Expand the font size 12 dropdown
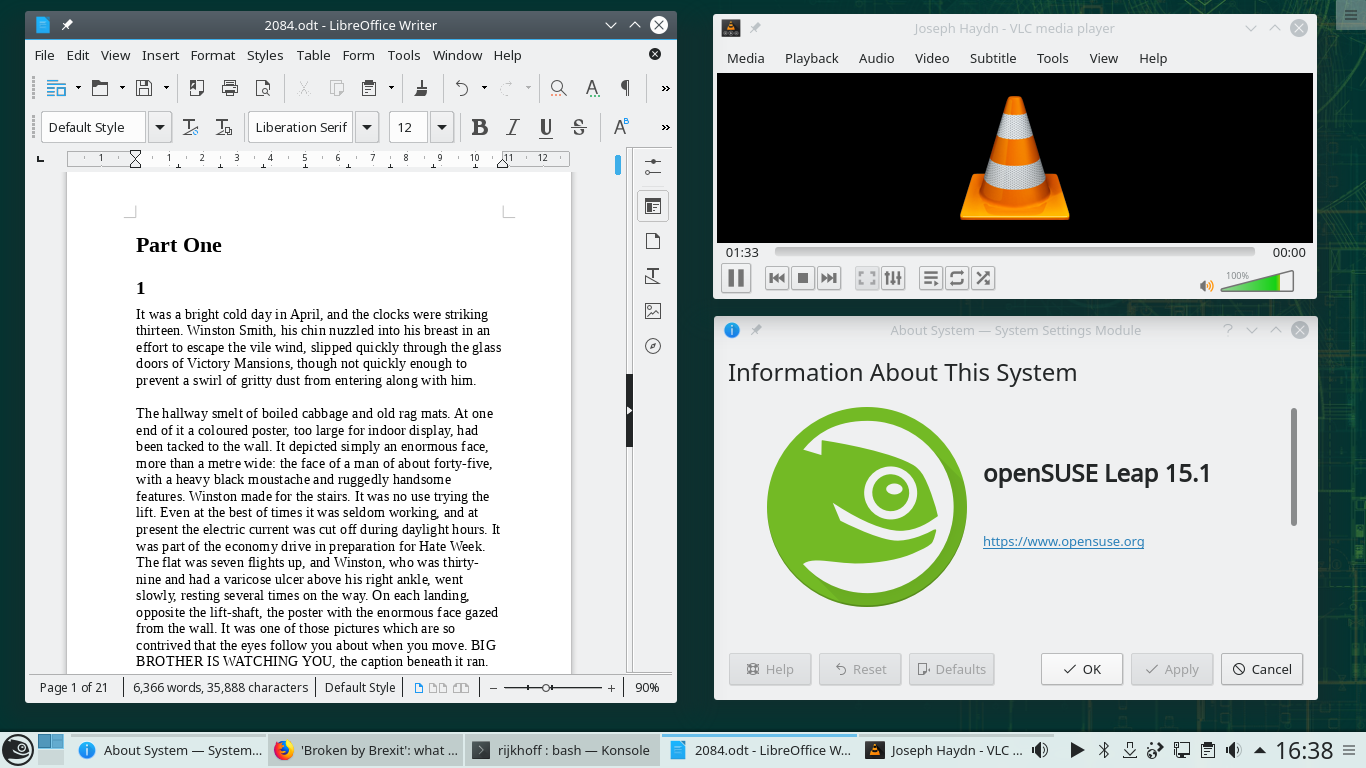 pos(442,127)
